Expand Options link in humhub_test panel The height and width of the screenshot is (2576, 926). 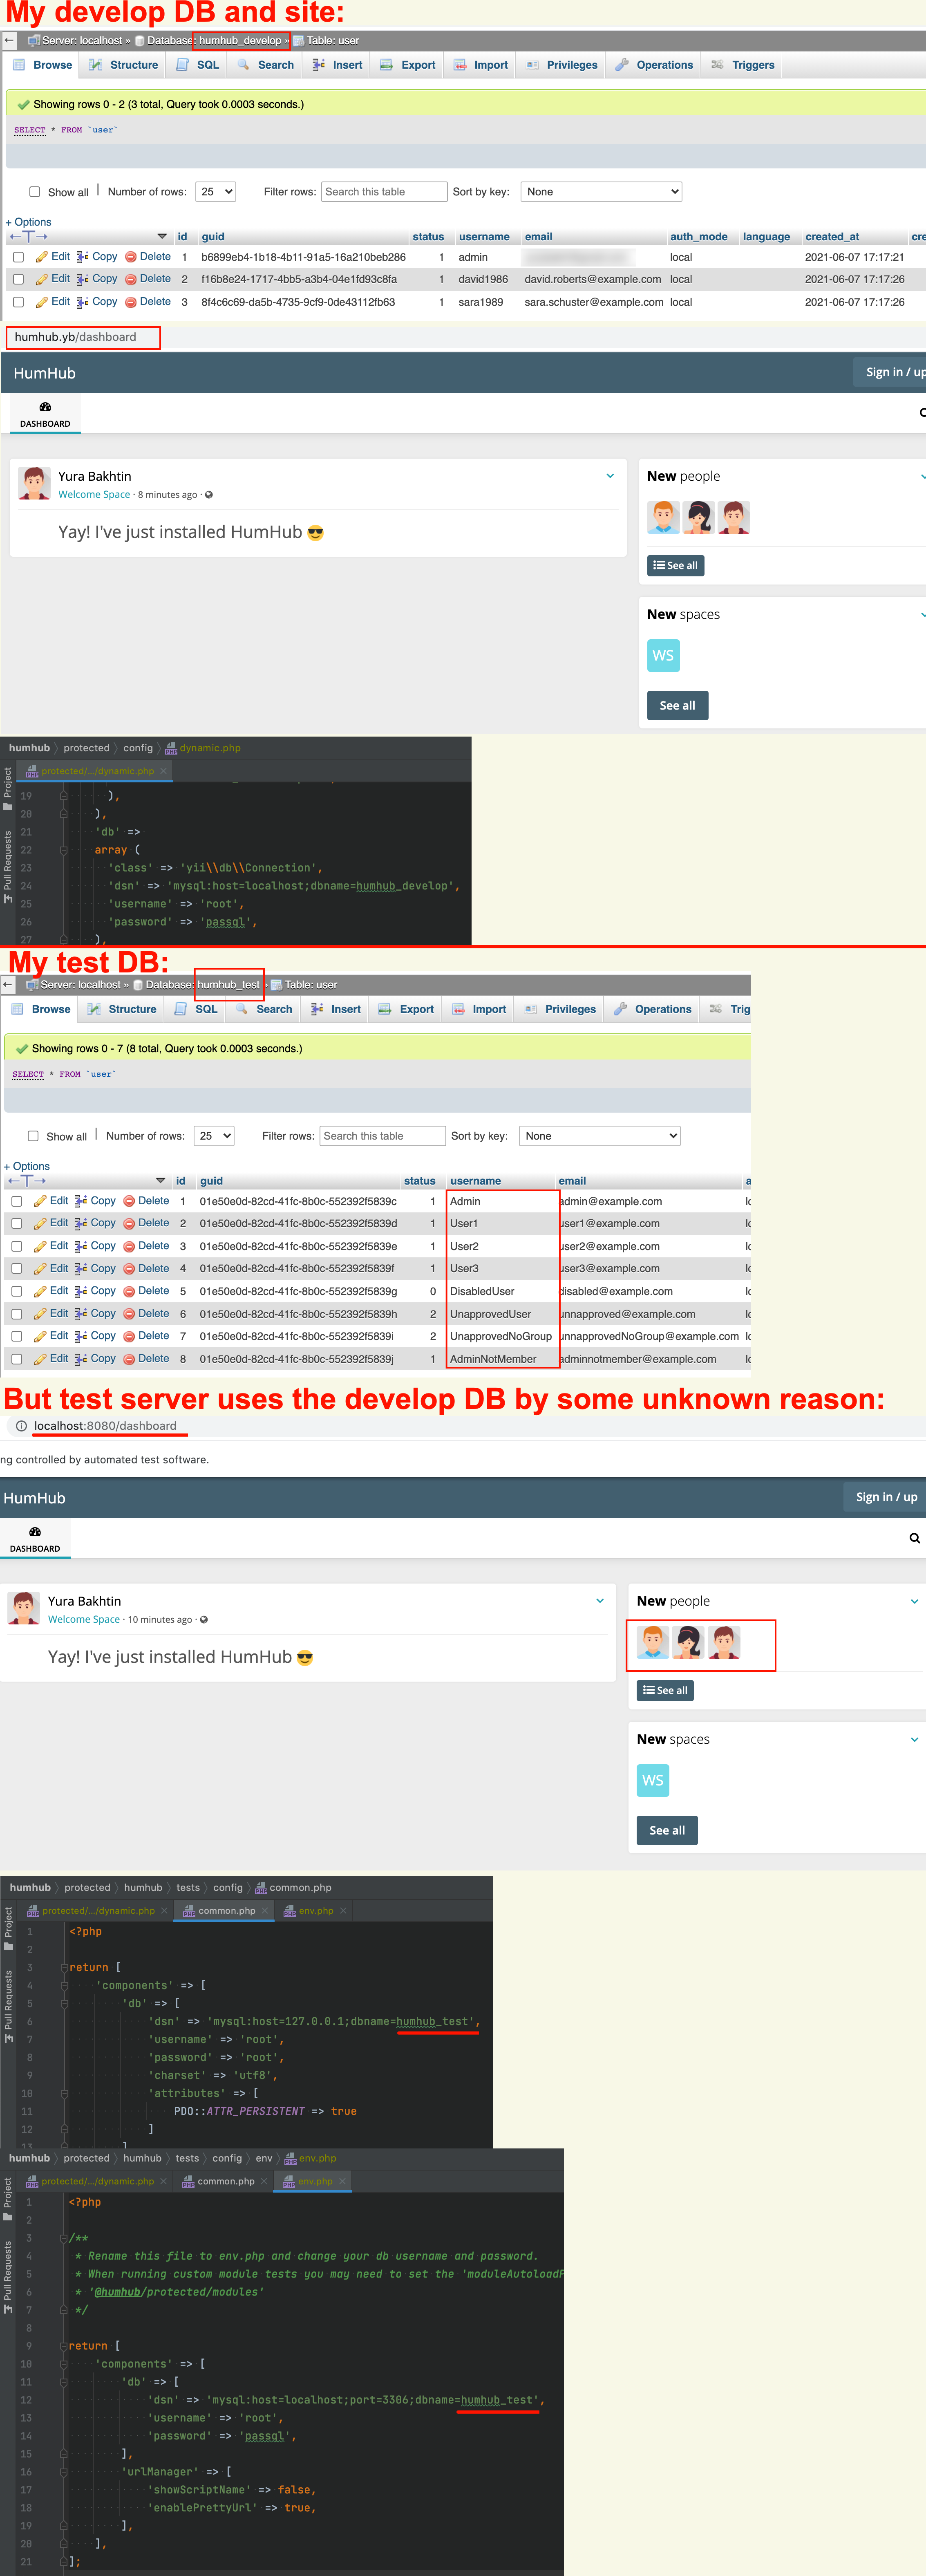coord(27,1166)
